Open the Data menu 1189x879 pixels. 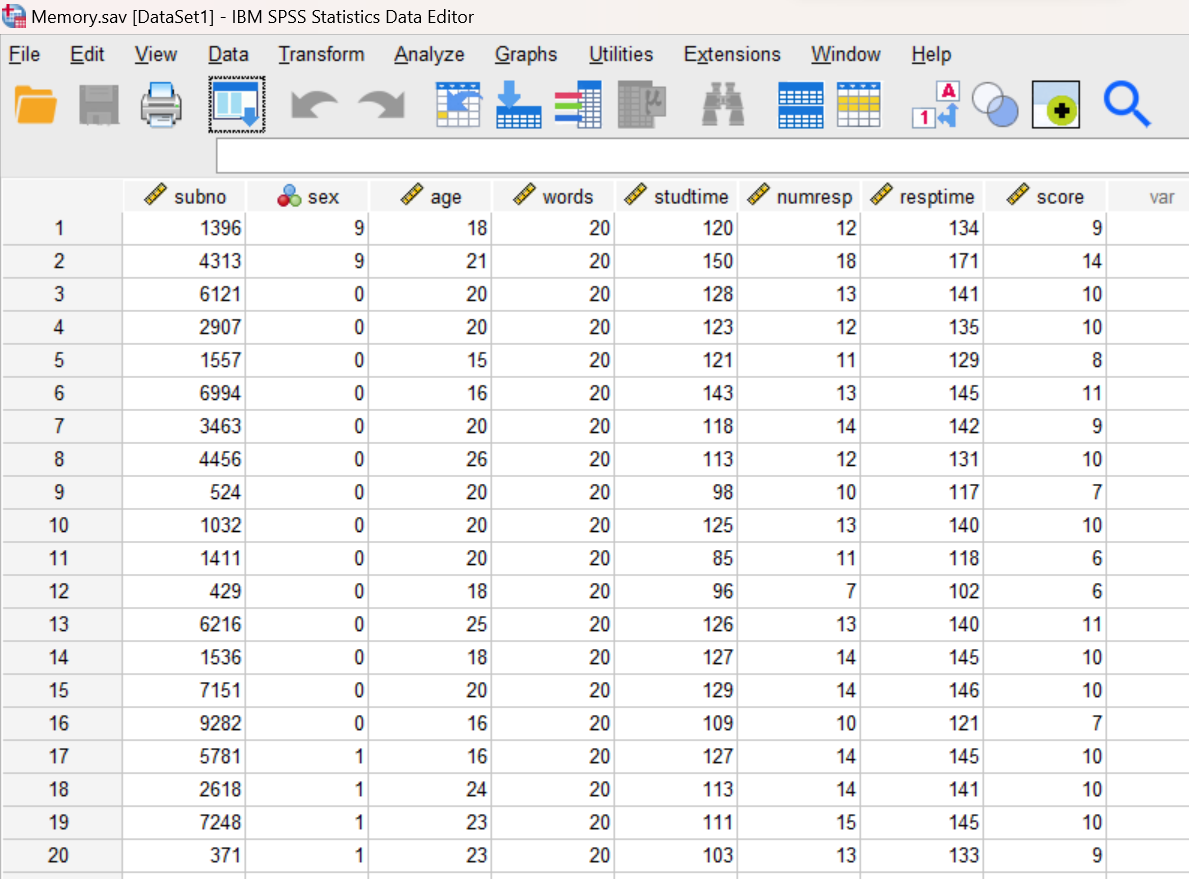pos(228,55)
